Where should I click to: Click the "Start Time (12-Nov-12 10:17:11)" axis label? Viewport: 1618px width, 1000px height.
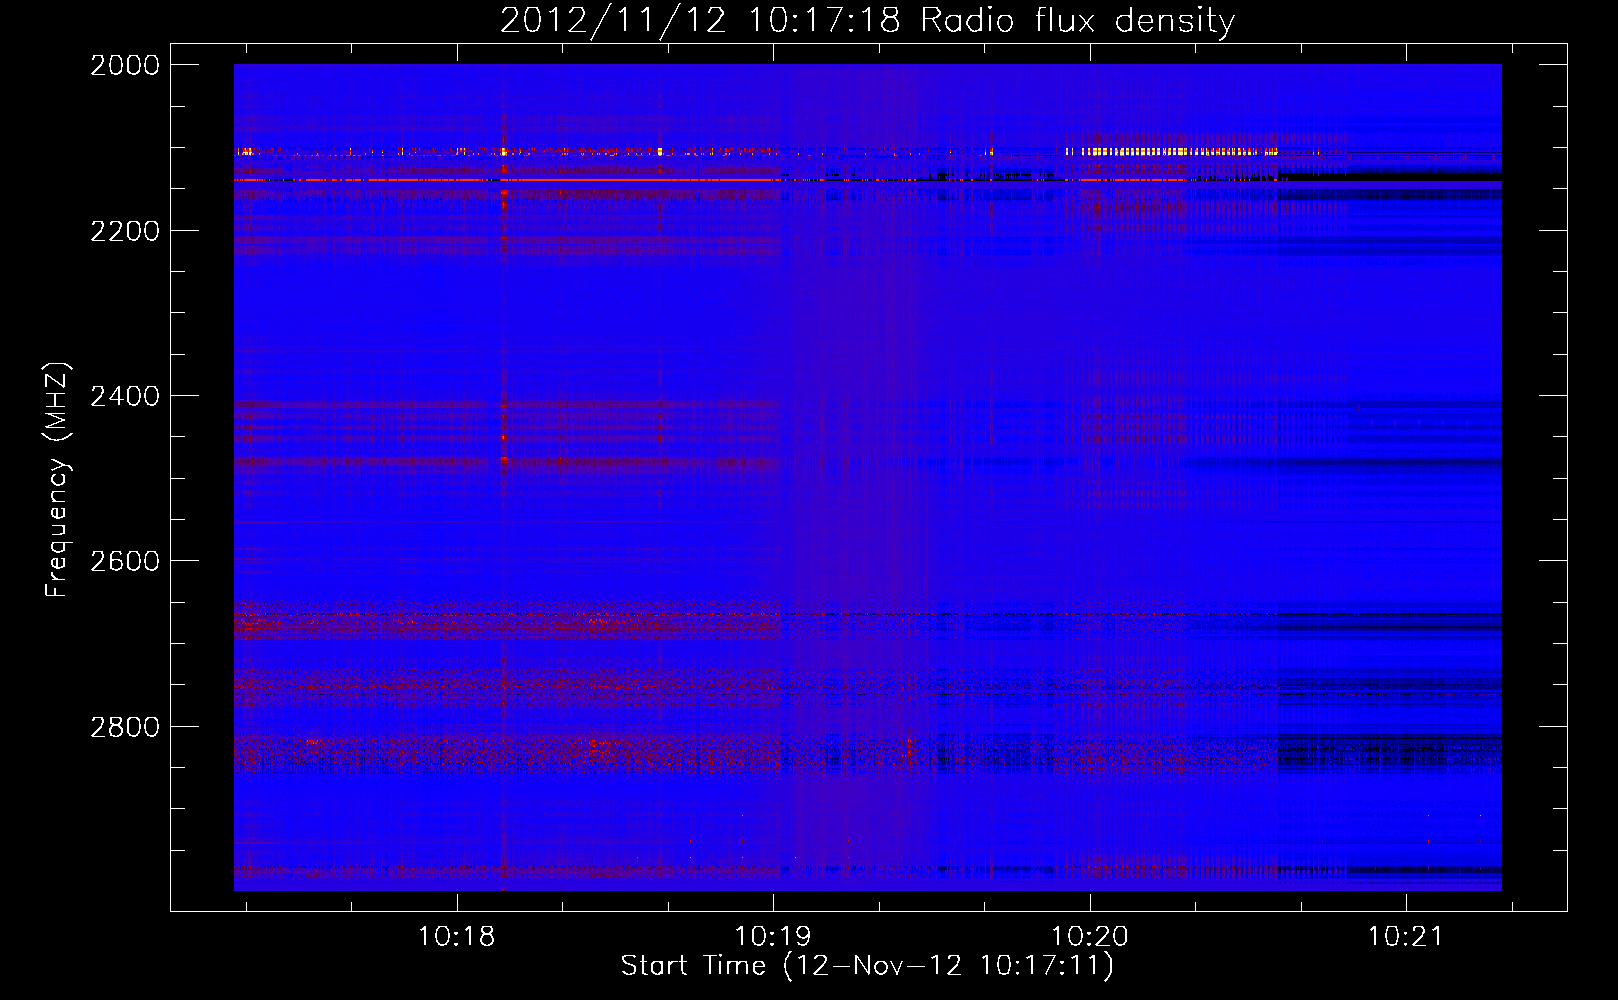(867, 966)
